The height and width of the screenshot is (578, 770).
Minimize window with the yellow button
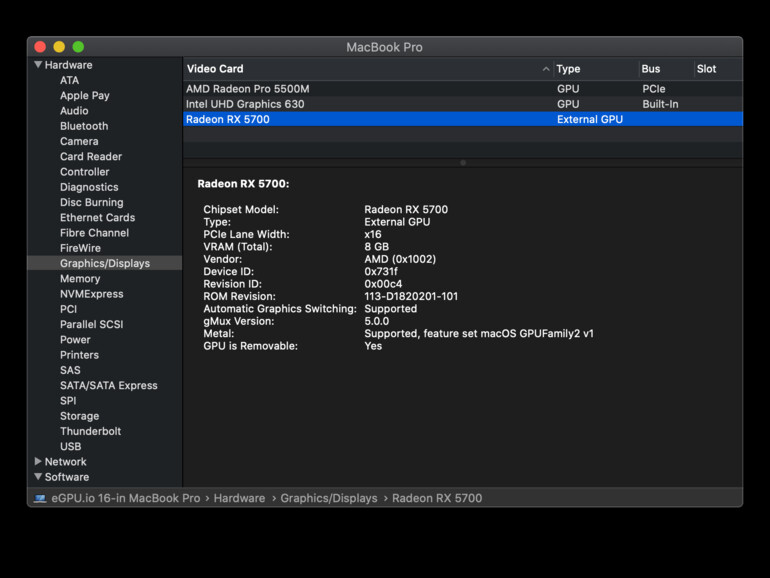(59, 47)
